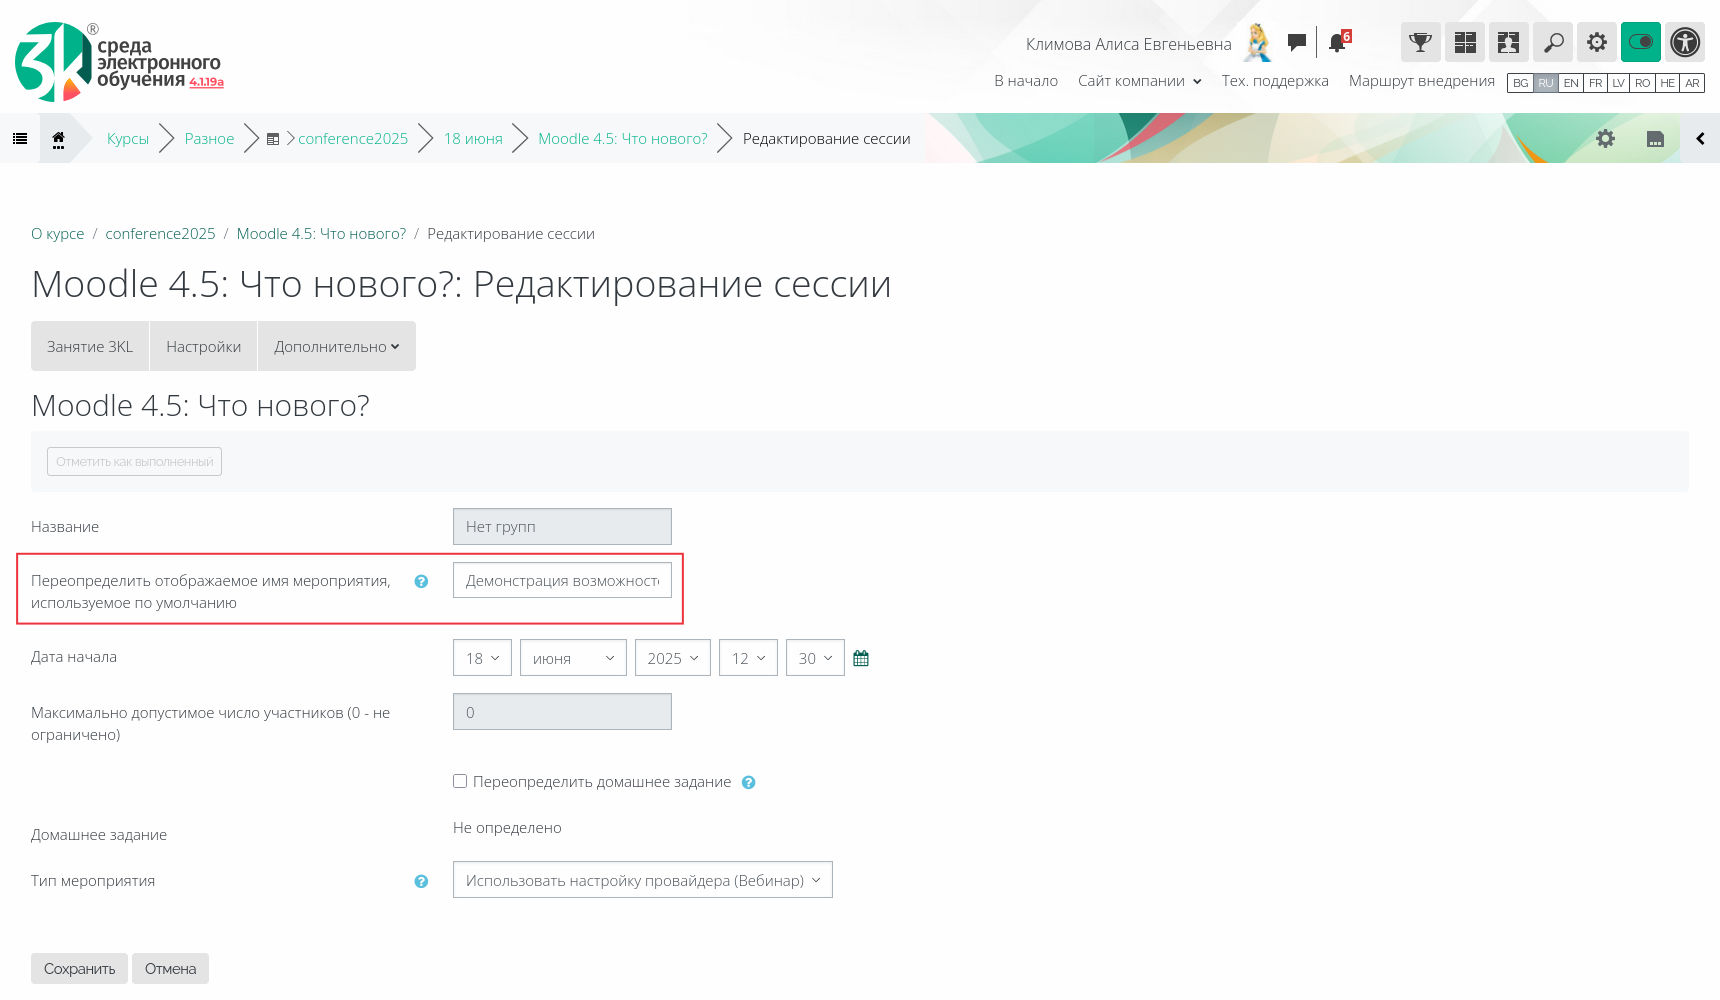
Task: Click the home icon in breadcrumb bar
Action: point(59,139)
